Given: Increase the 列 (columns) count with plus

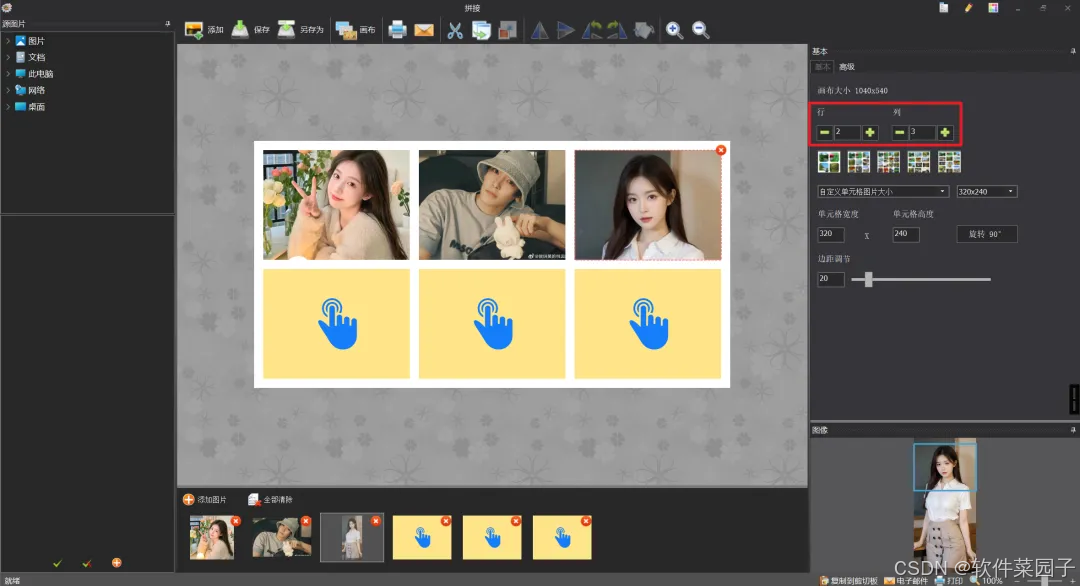Looking at the screenshot, I should click(x=945, y=132).
